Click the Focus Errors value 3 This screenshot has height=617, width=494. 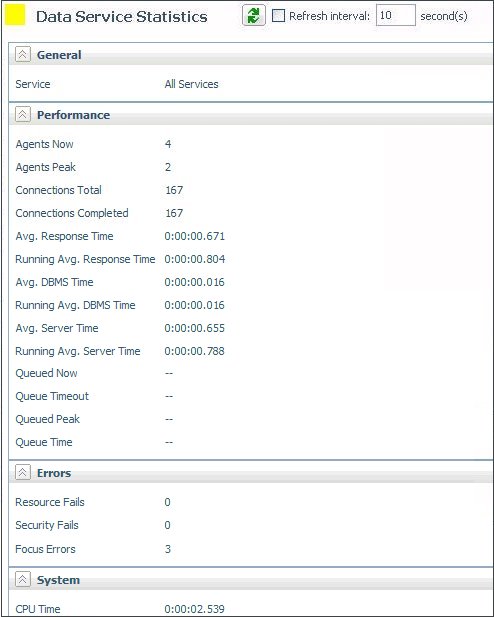[168, 549]
